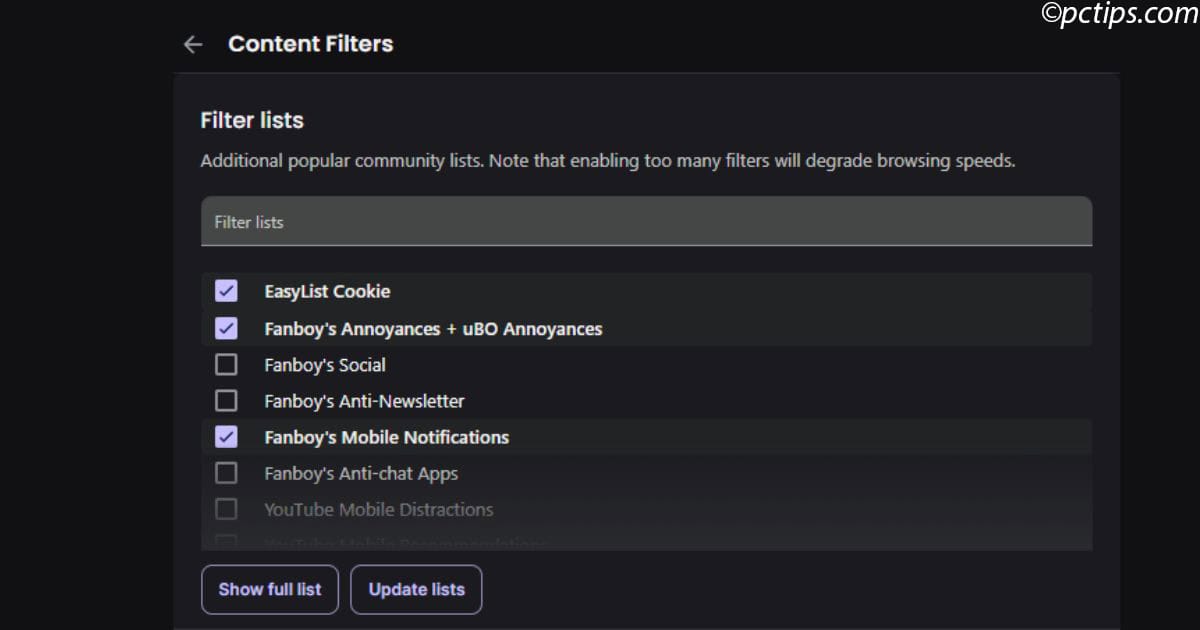Viewport: 1200px width, 630px height.
Task: Check the Fanboy's Anti-chat Apps checkbox
Action: [x=227, y=473]
